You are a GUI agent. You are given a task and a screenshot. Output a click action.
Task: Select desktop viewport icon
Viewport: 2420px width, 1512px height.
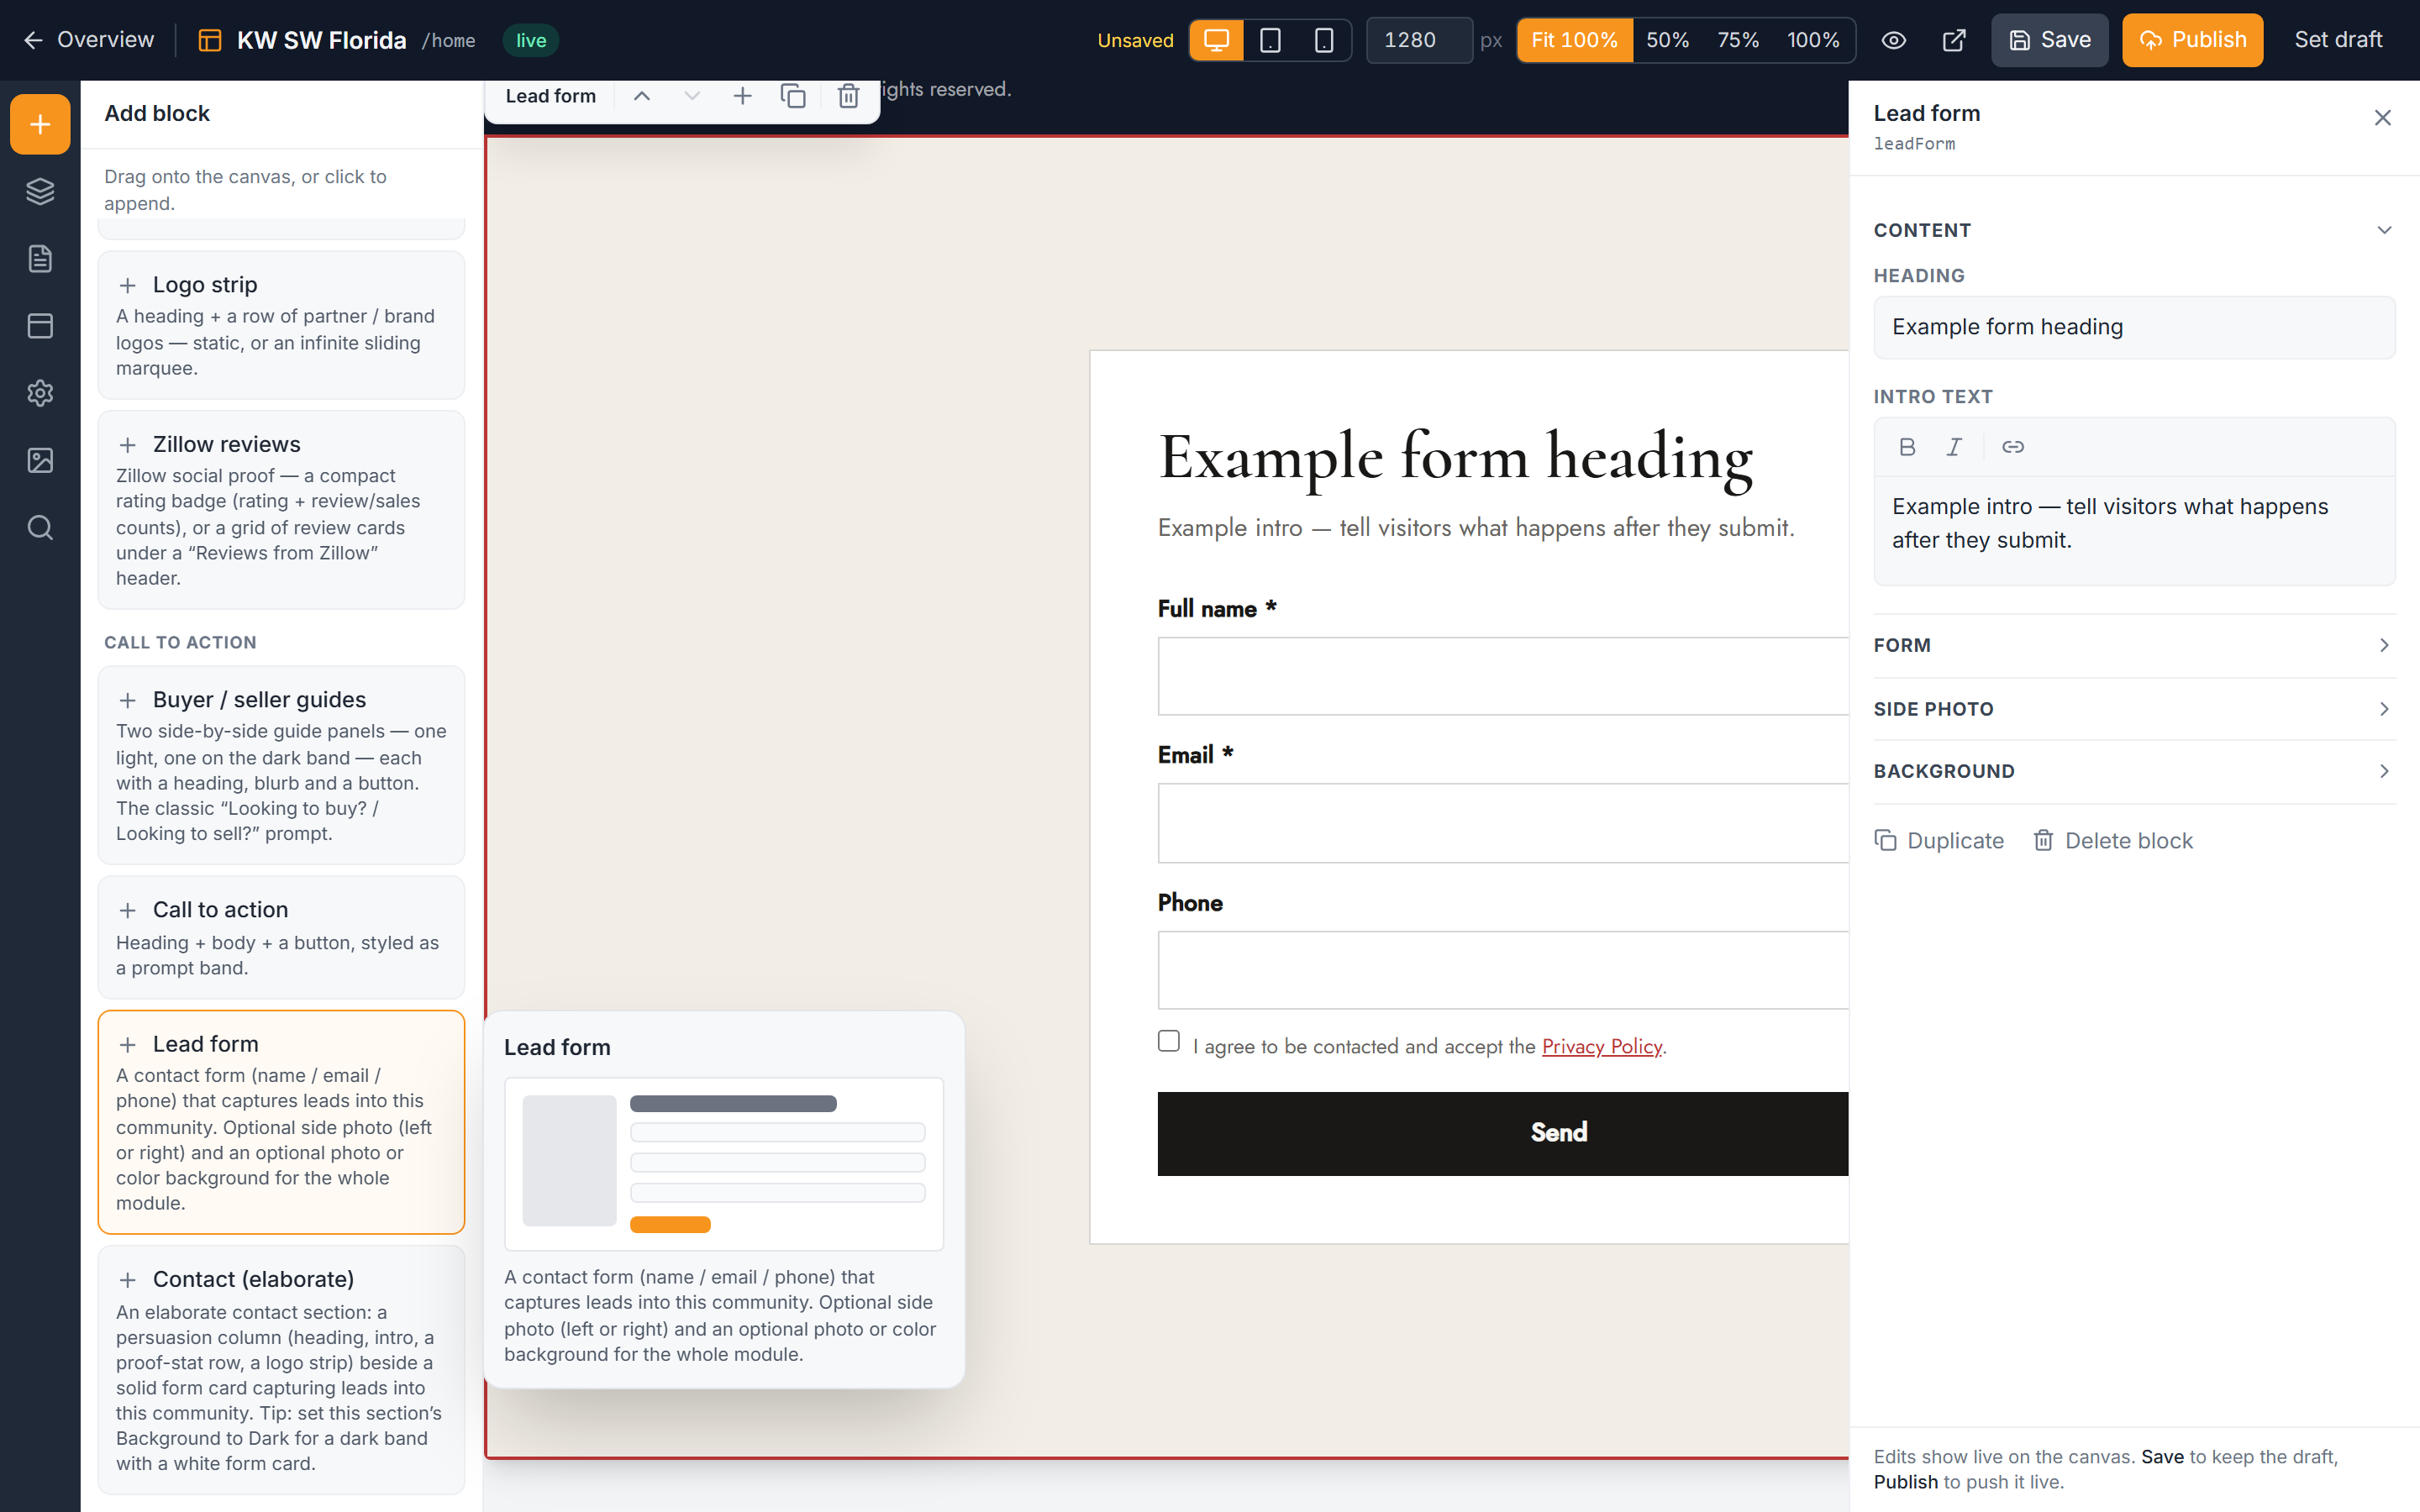point(1216,40)
